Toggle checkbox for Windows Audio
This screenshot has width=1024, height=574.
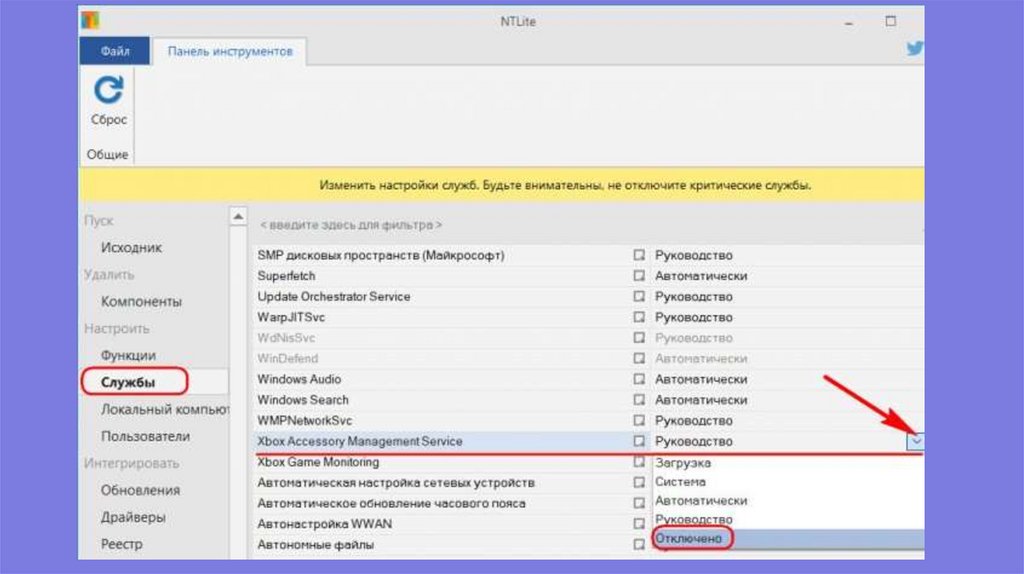tap(639, 379)
